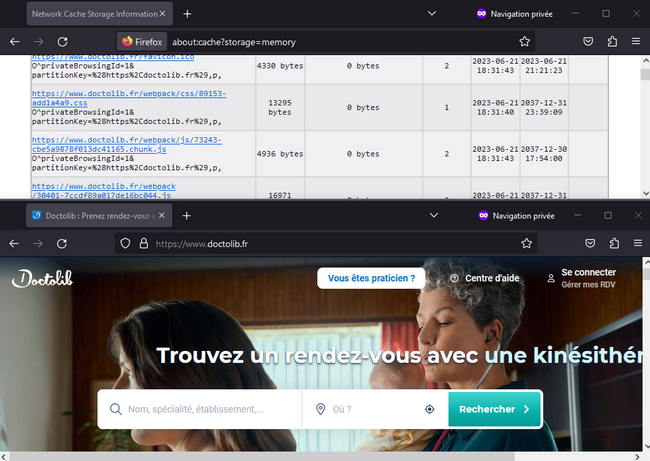Viewport: 650px width, 461px height.
Task: Click the Doctolib page vertical scrollbar thumb
Action: pos(646,274)
